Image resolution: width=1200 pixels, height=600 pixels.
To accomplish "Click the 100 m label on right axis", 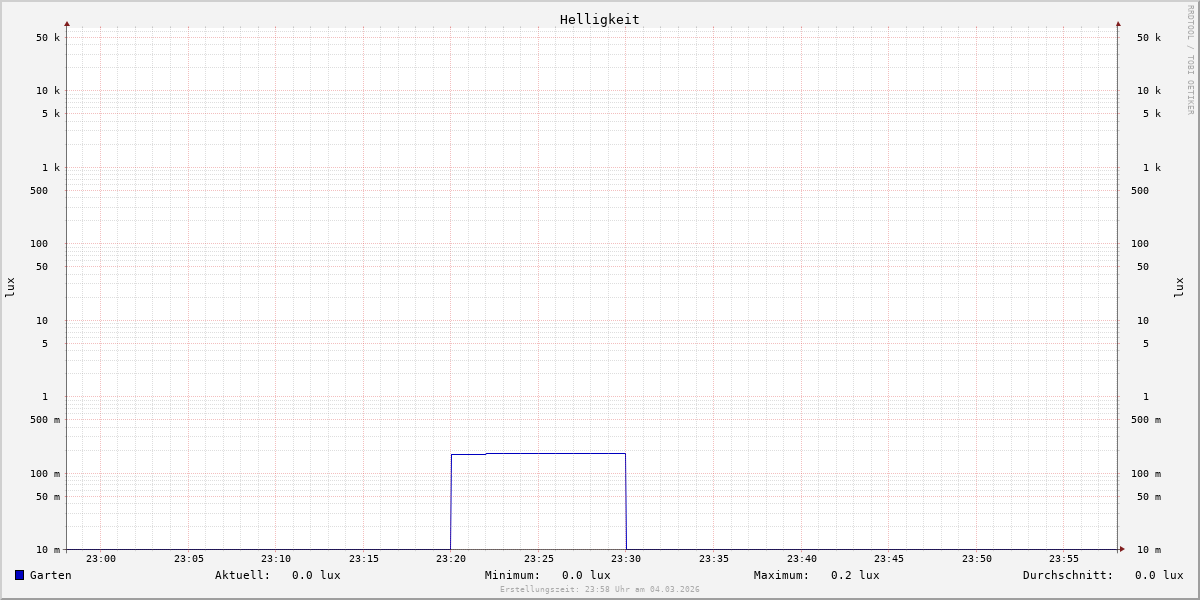I will coord(1146,474).
